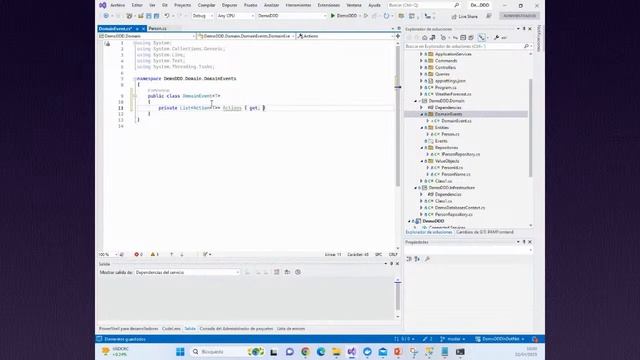Click the red error count icon below the editor
The width and height of the screenshot is (640, 360).
tap(138, 254)
